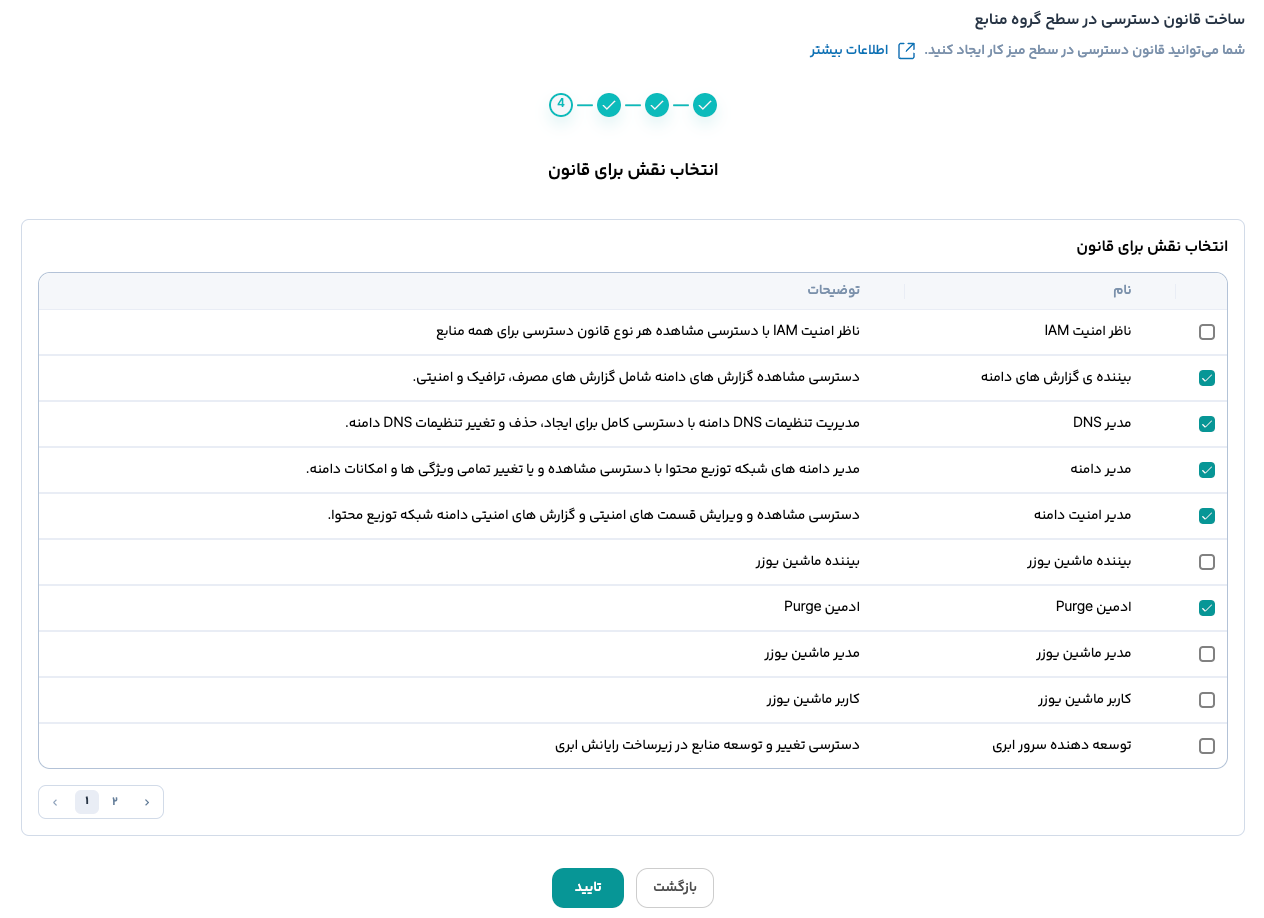Click the first completed step at stepper's right end
The width and height of the screenshot is (1264, 918).
pos(705,105)
